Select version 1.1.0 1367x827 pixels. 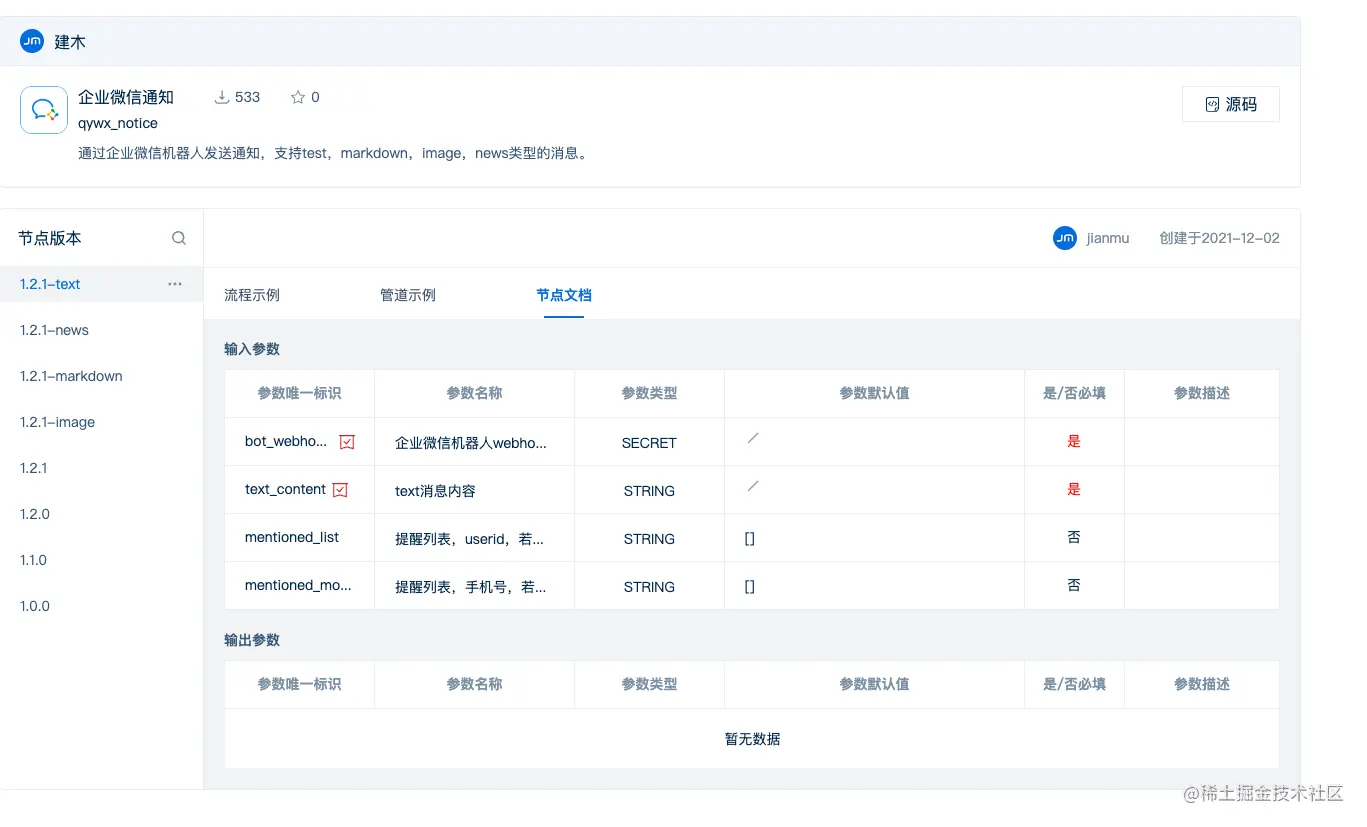33,560
